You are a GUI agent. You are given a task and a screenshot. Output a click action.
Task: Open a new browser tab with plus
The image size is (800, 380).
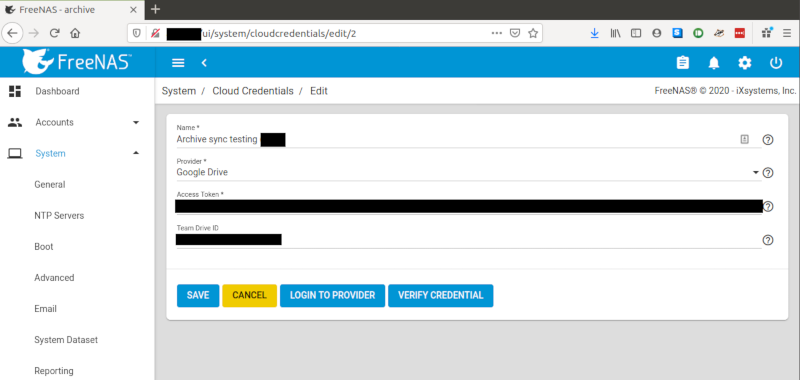[x=156, y=10]
